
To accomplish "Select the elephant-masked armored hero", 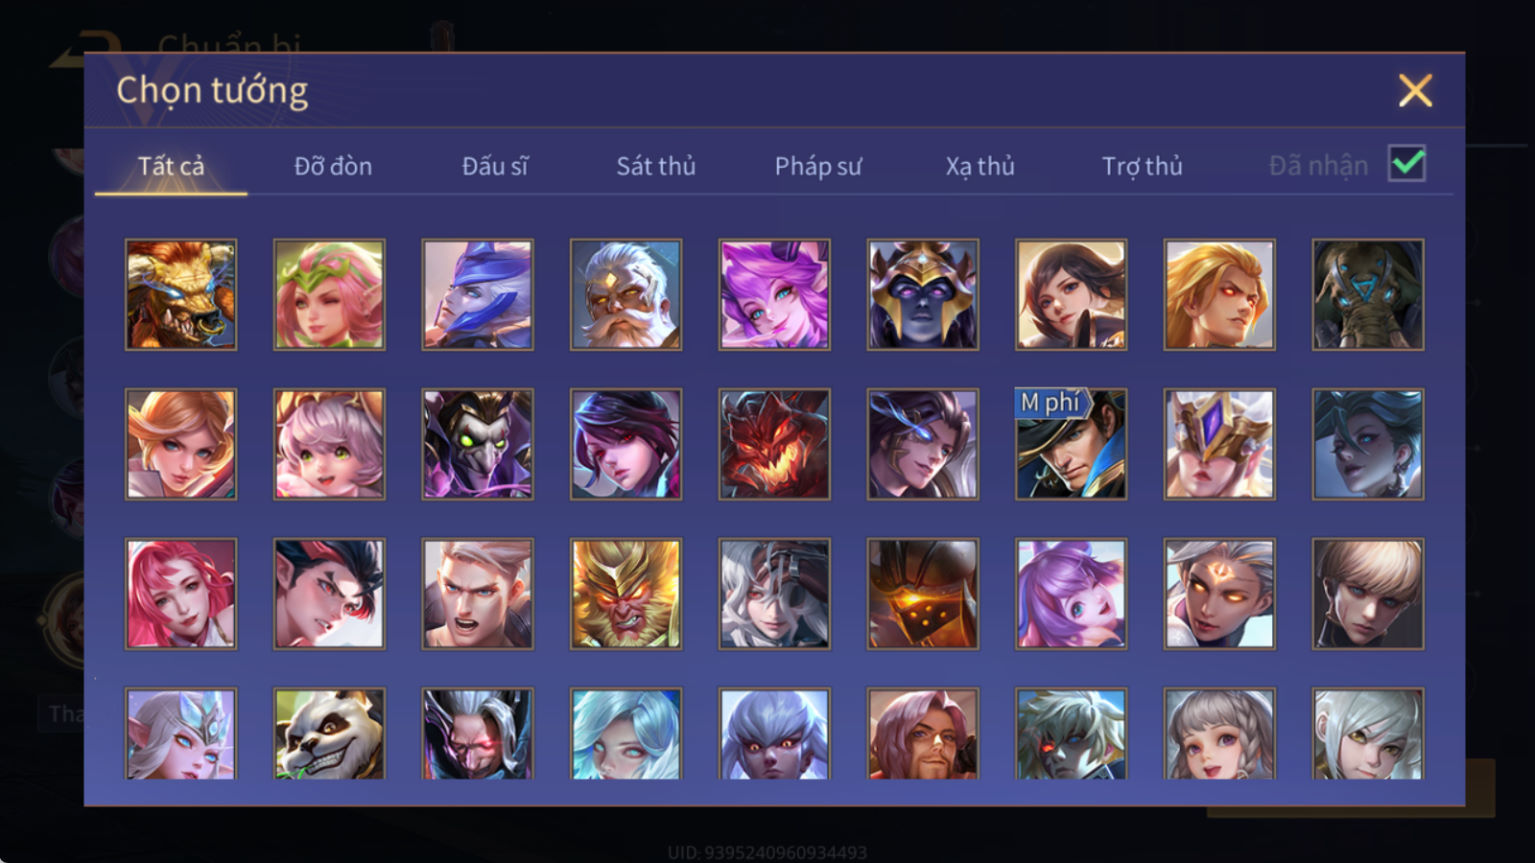I will click(x=1368, y=294).
